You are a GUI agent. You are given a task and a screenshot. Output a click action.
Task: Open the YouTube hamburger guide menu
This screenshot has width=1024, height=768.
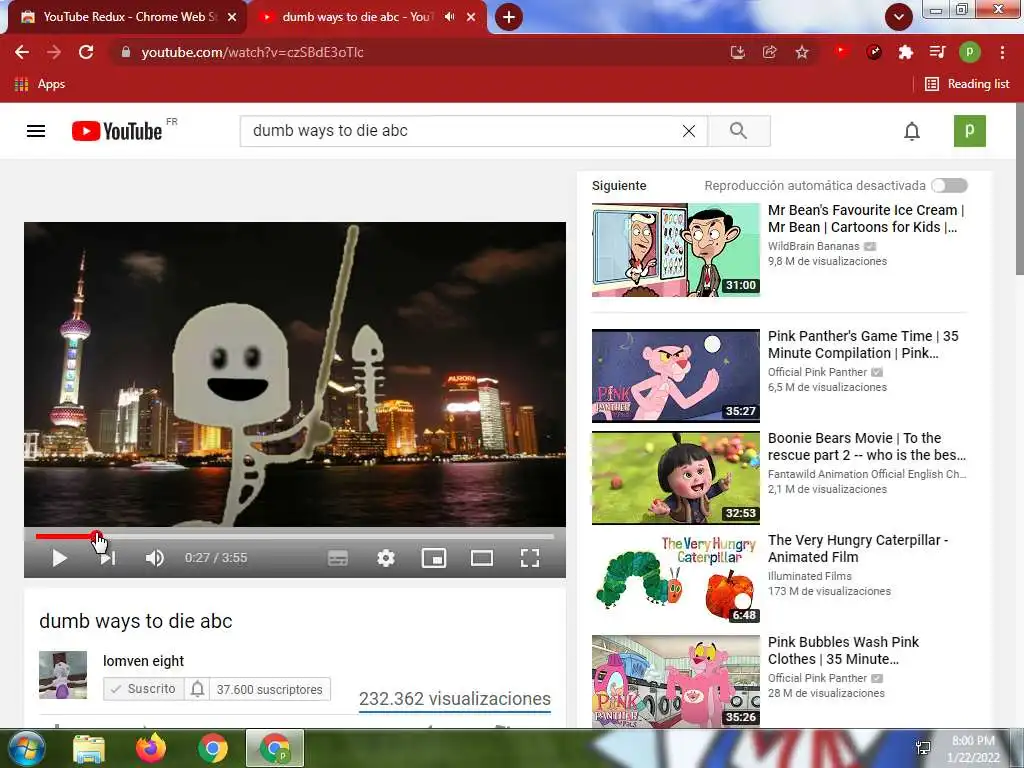36,131
